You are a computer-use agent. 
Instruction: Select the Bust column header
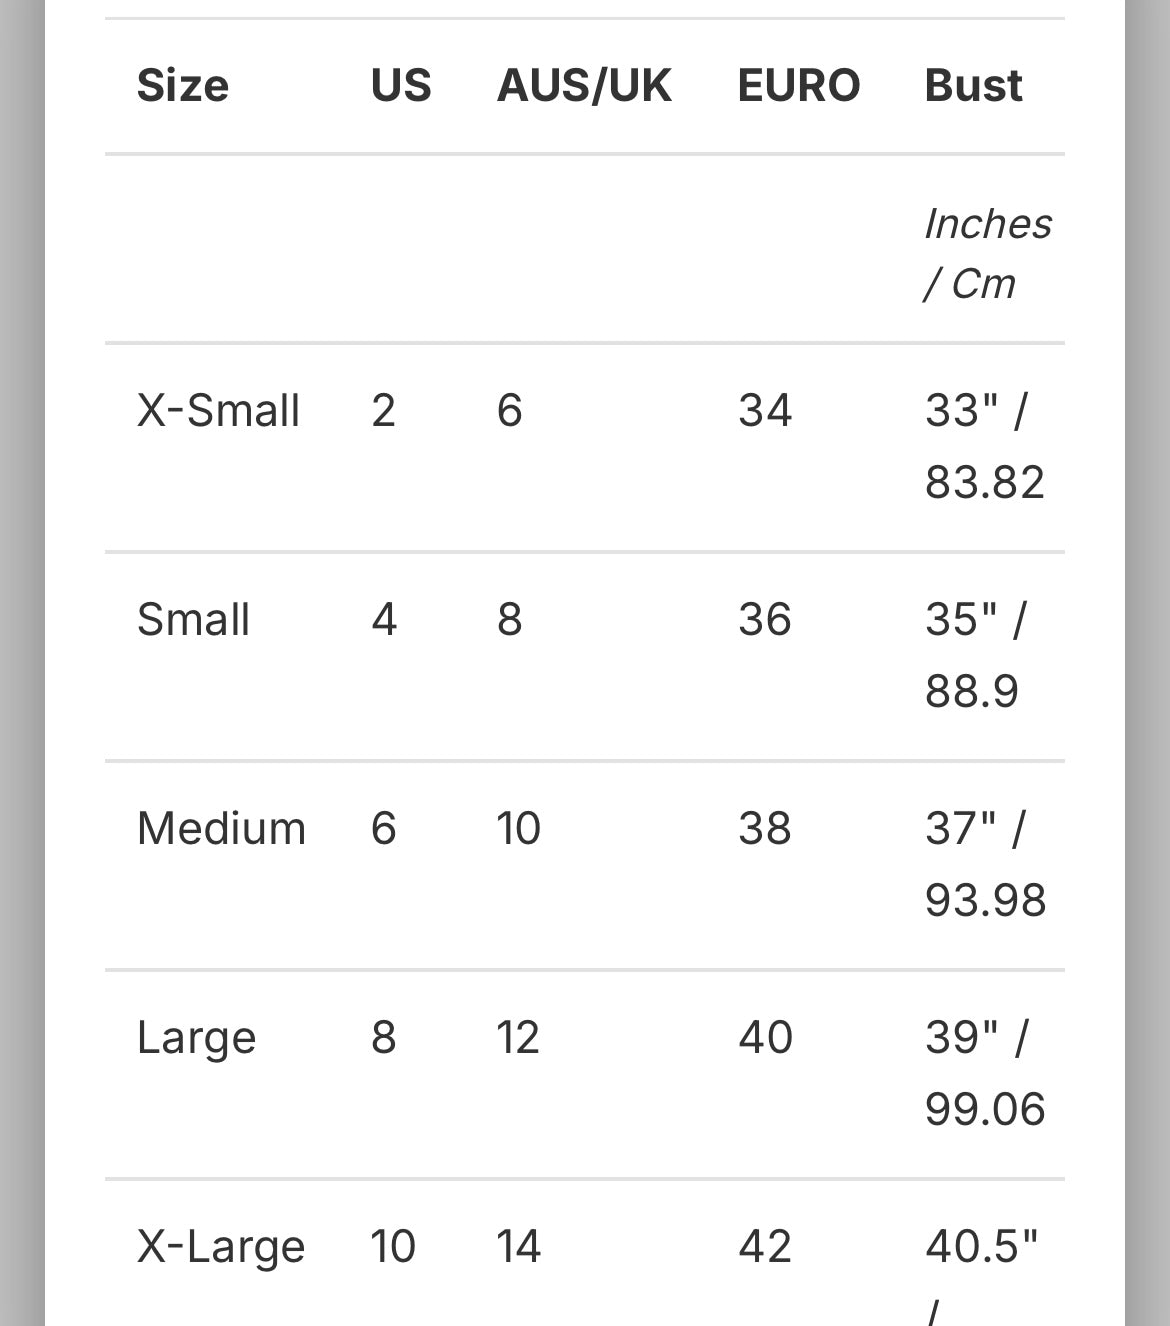(973, 86)
